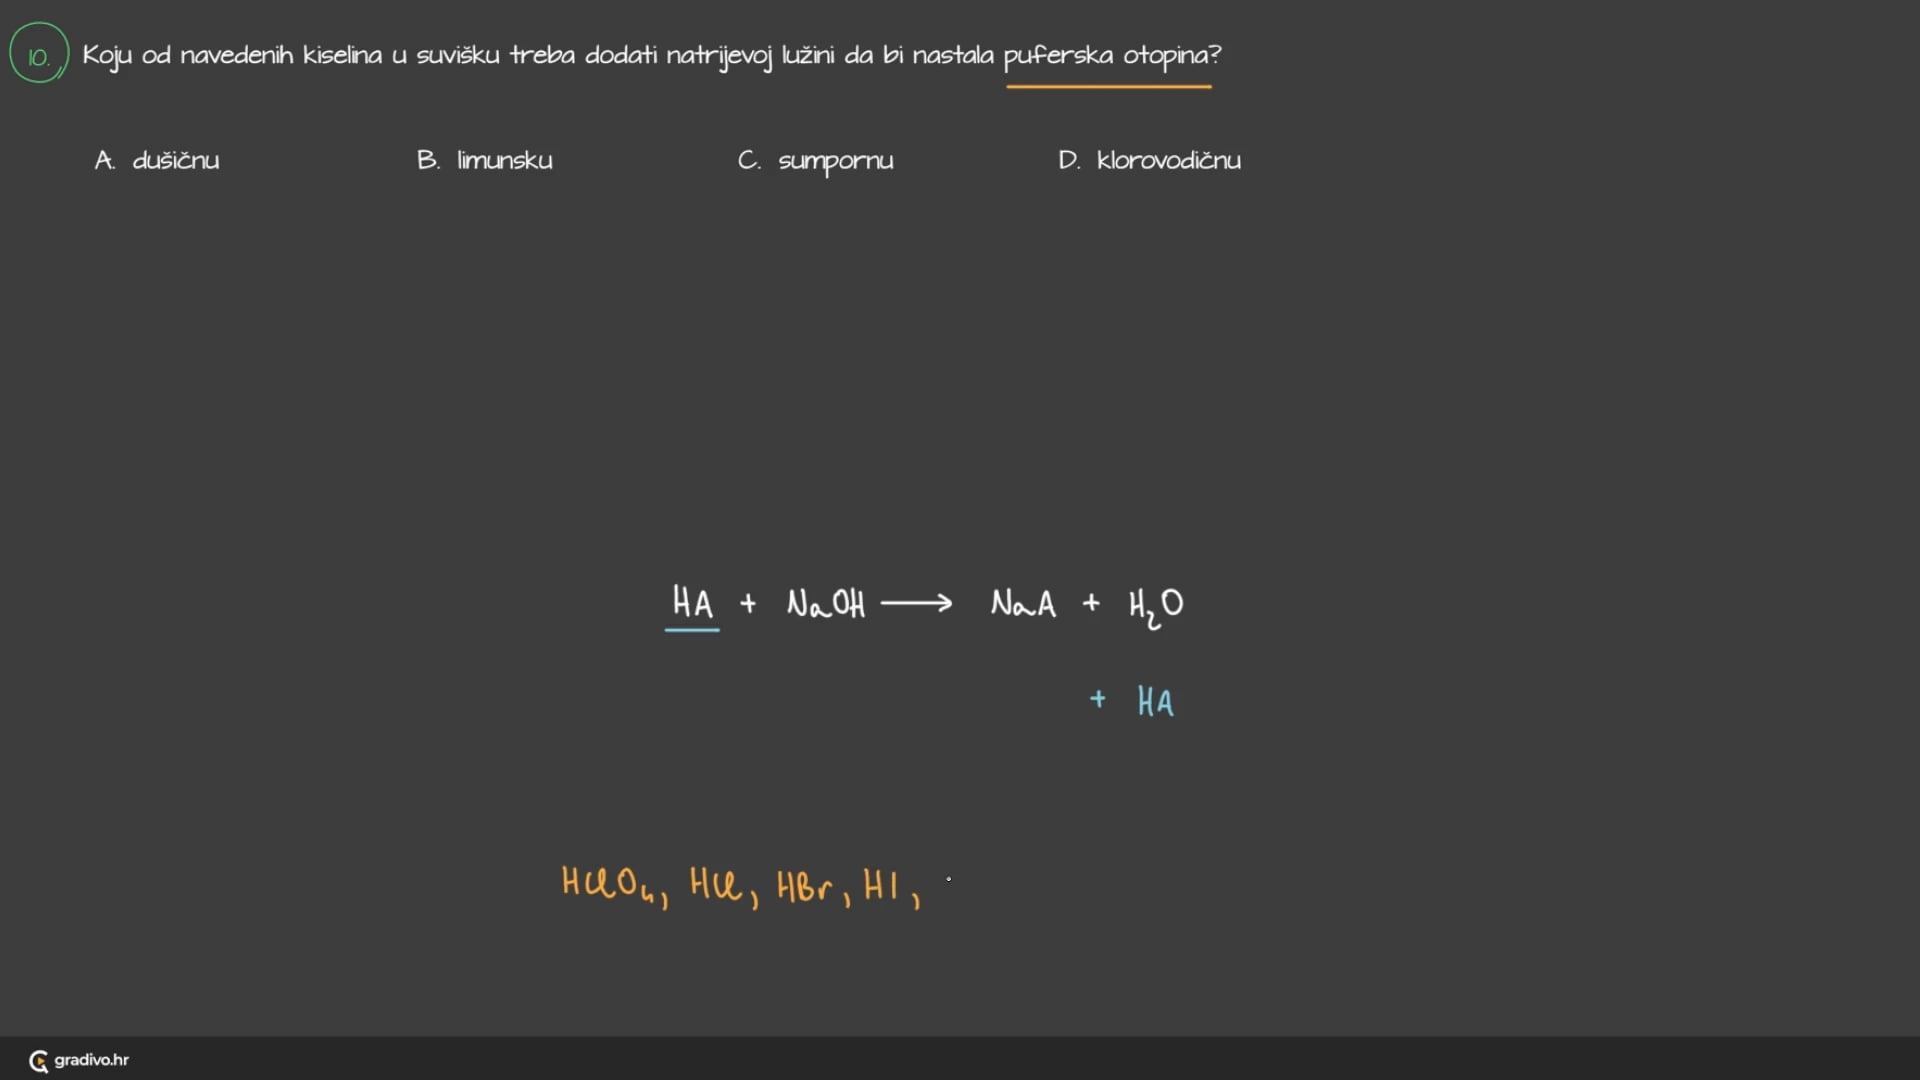1920x1080 pixels.
Task: Select answer D. klorovodičnu
Action: [x=1149, y=160]
